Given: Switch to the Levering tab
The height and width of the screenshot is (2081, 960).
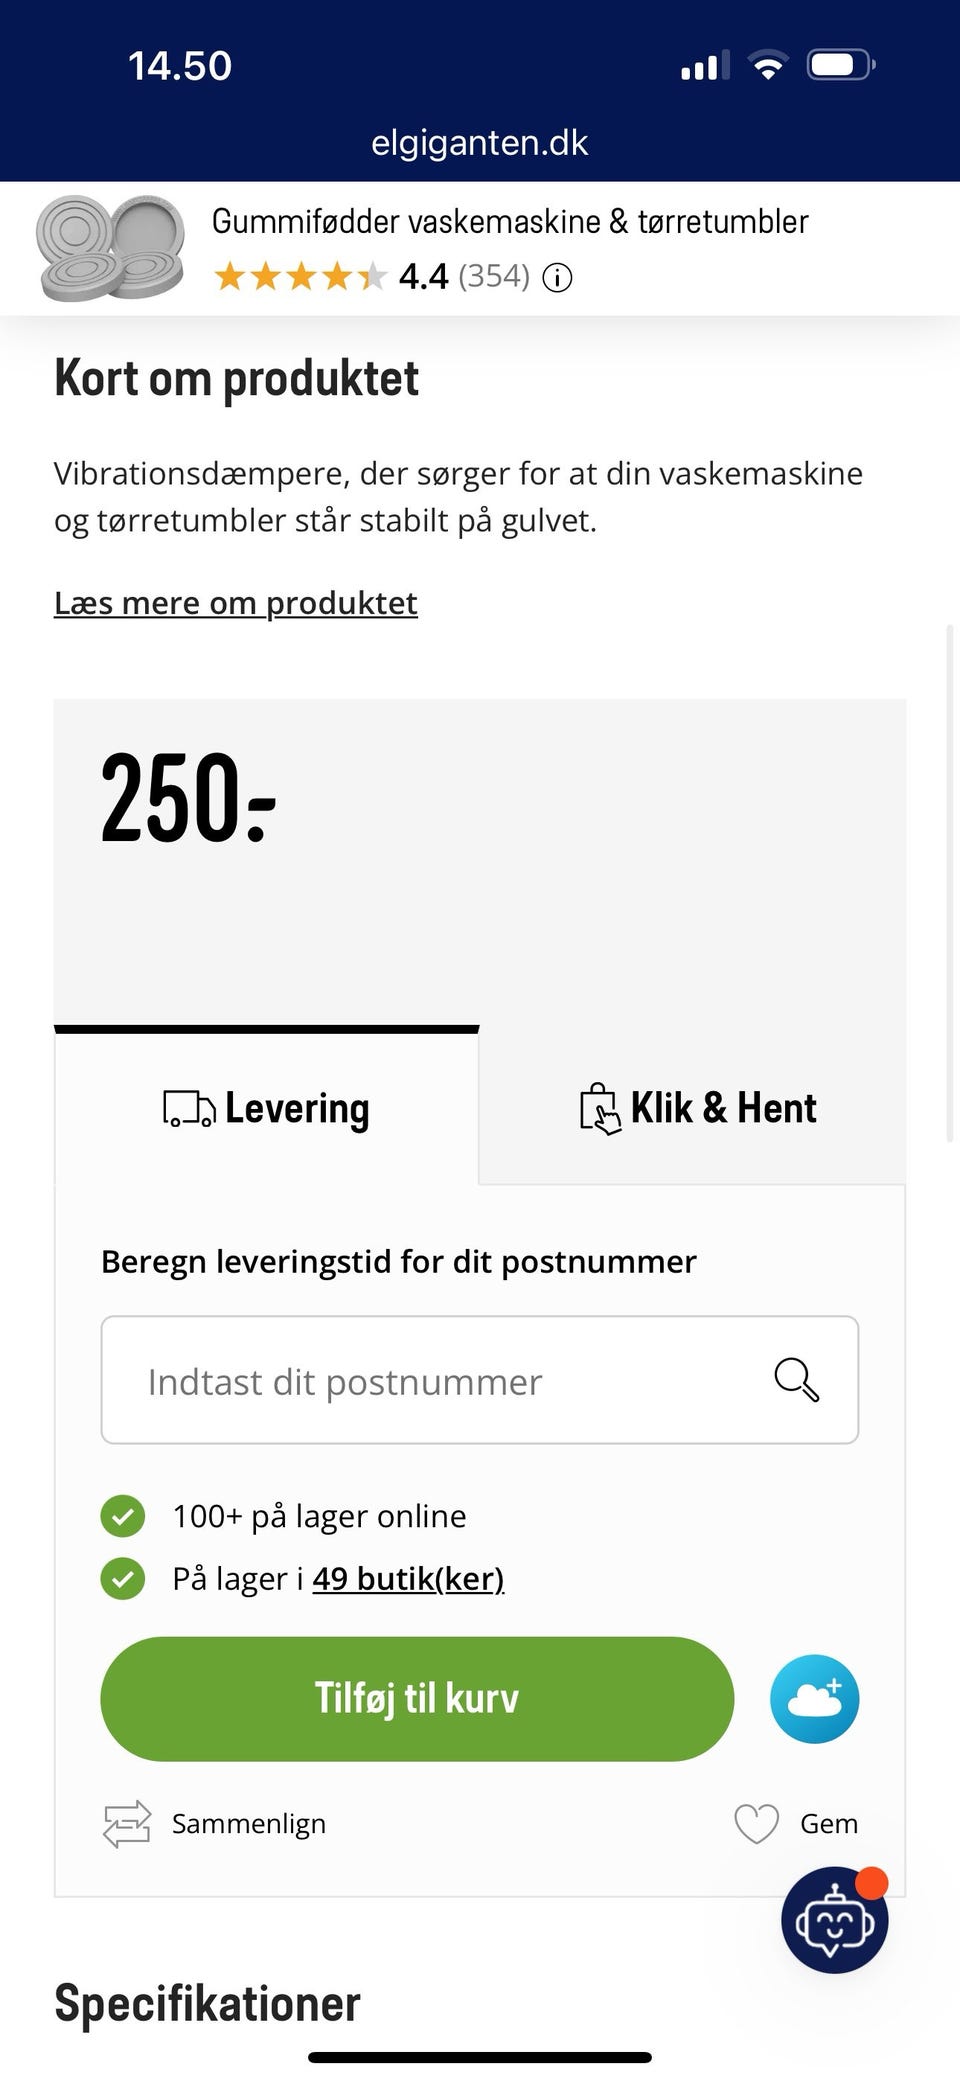Looking at the screenshot, I should (x=267, y=1109).
